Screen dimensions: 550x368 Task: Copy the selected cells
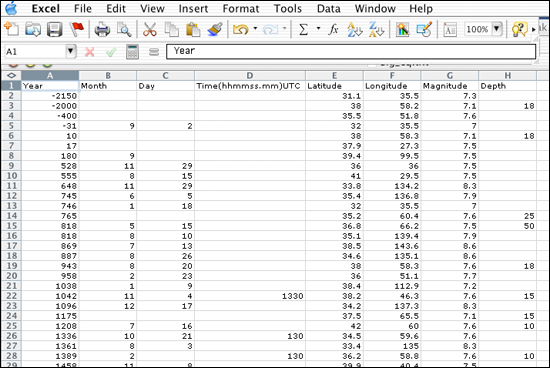point(172,29)
